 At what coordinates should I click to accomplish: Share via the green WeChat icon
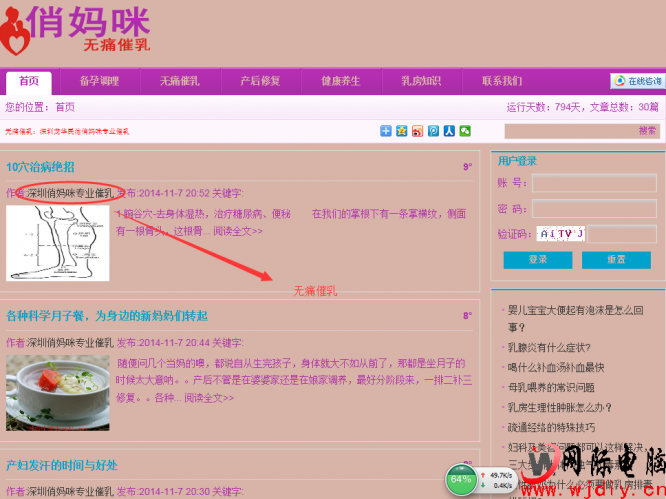pyautogui.click(x=465, y=131)
